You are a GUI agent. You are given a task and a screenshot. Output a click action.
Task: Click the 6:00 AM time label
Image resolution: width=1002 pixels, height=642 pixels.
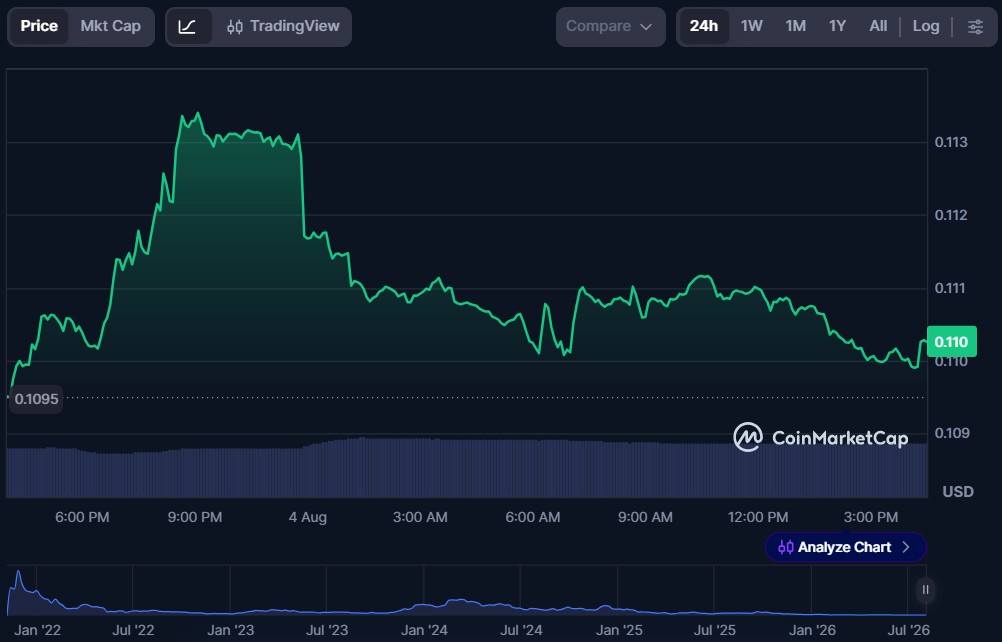coord(532,517)
